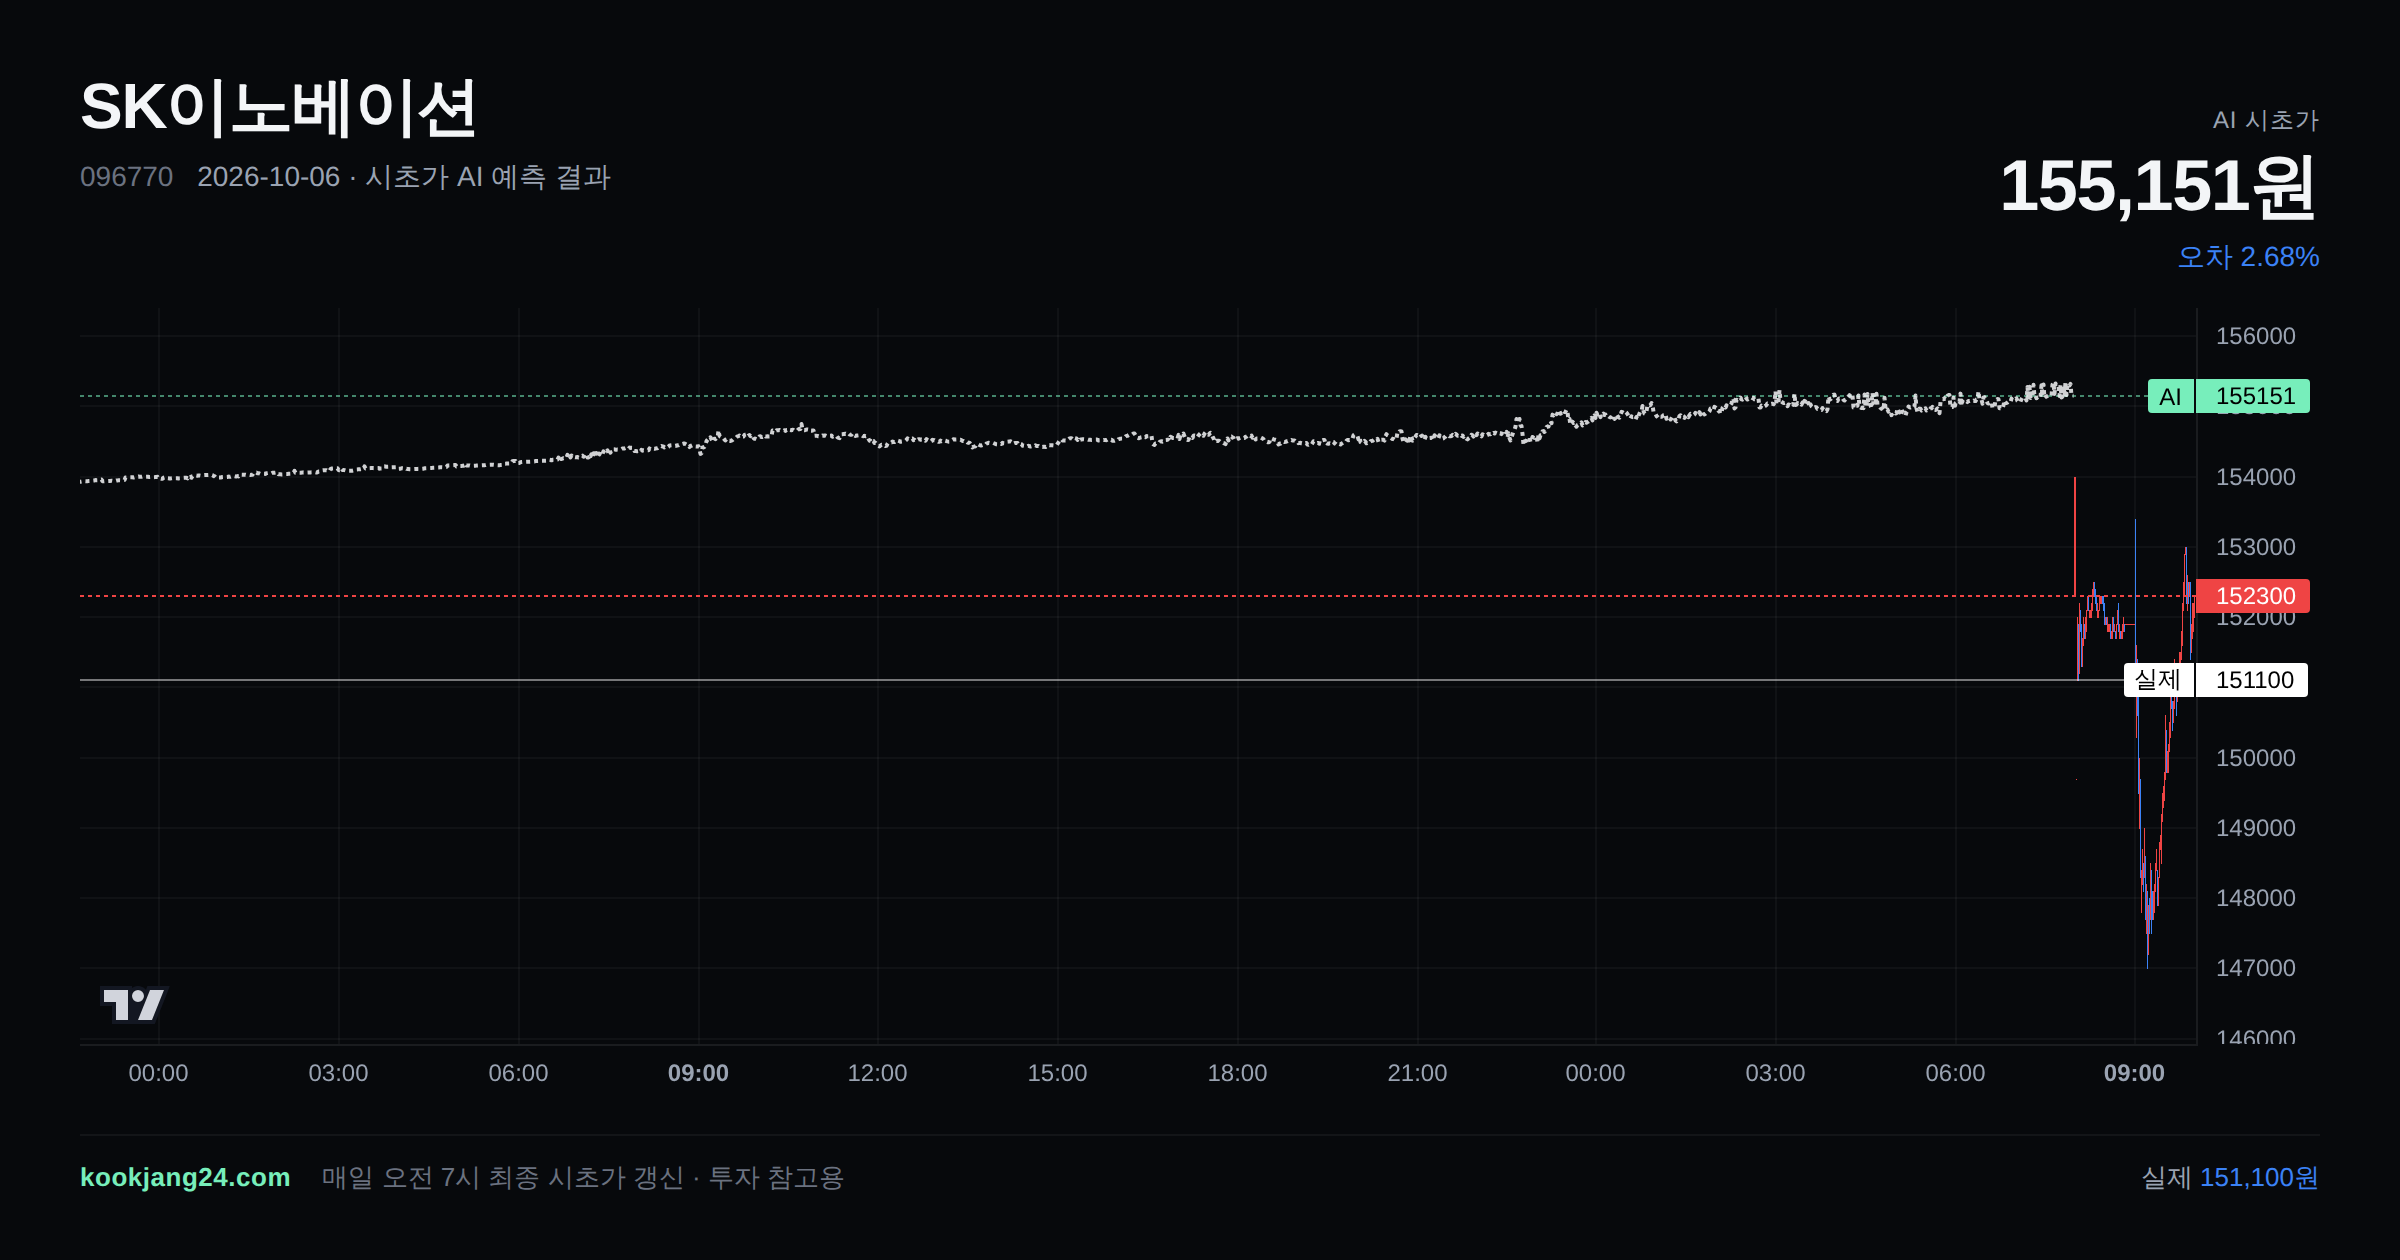Click the 153000 price axis label
The image size is (2400, 1260).
[2255, 547]
